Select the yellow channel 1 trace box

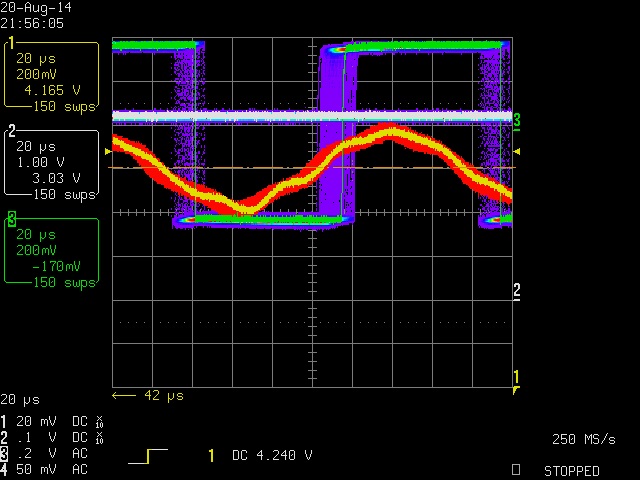[51, 75]
